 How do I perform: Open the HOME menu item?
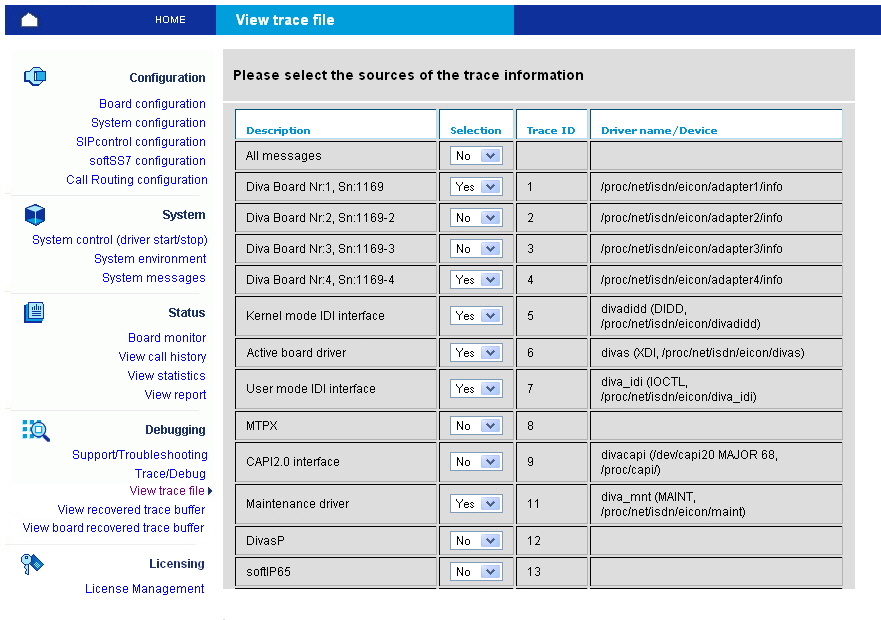click(170, 20)
